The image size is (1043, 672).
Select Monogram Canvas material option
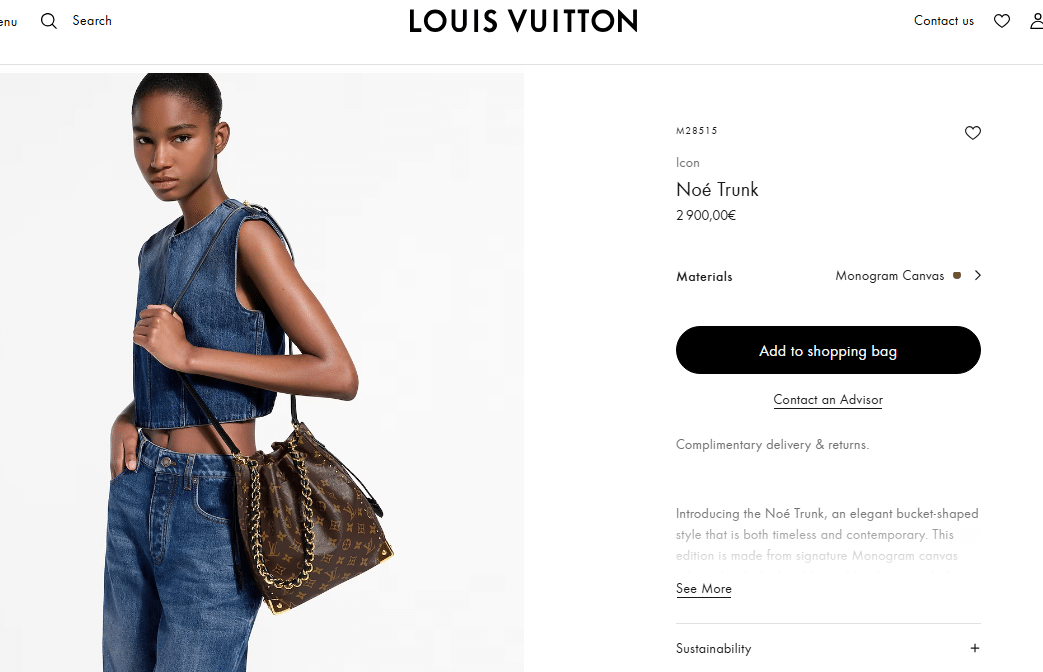[x=889, y=275]
